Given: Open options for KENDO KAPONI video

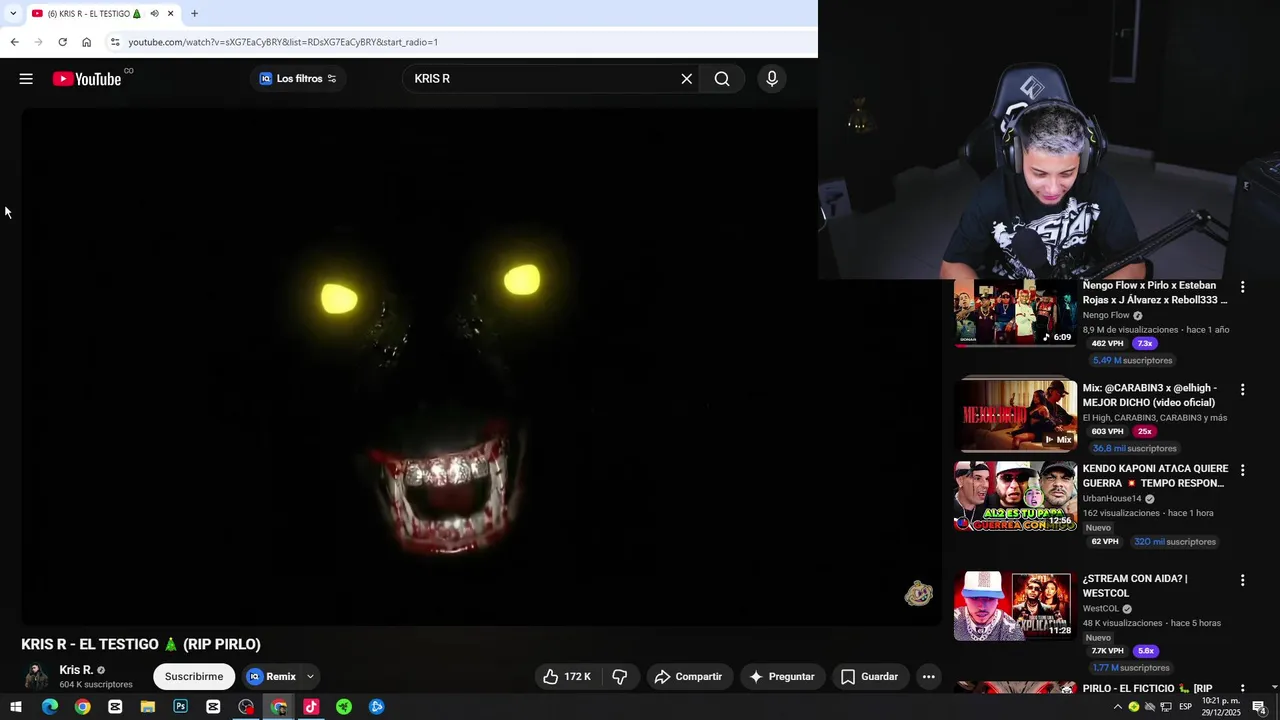Looking at the screenshot, I should click(1242, 470).
